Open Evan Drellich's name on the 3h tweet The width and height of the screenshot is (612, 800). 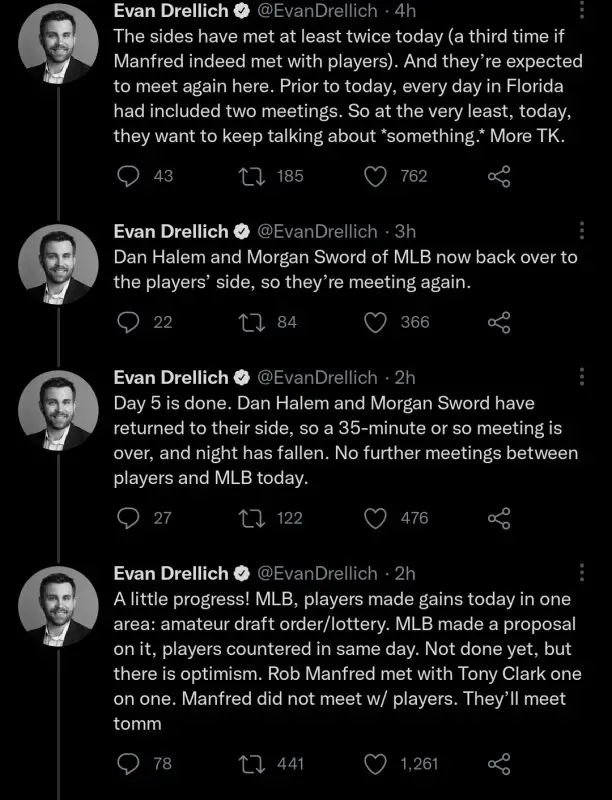coord(171,231)
